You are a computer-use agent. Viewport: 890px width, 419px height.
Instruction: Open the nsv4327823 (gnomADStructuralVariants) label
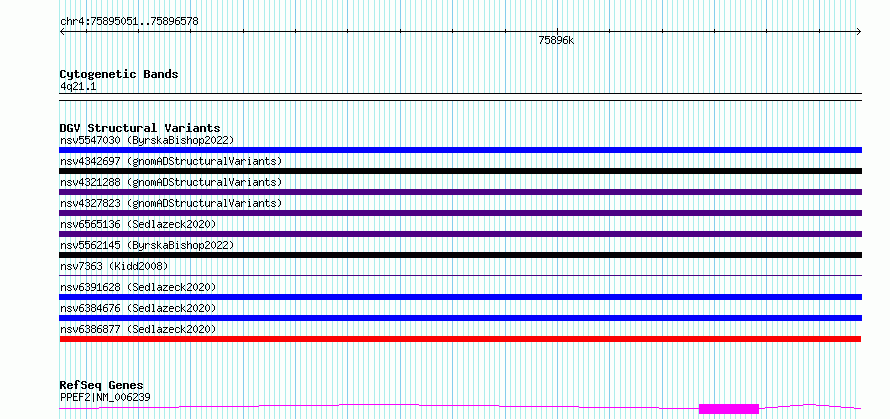coord(171,203)
